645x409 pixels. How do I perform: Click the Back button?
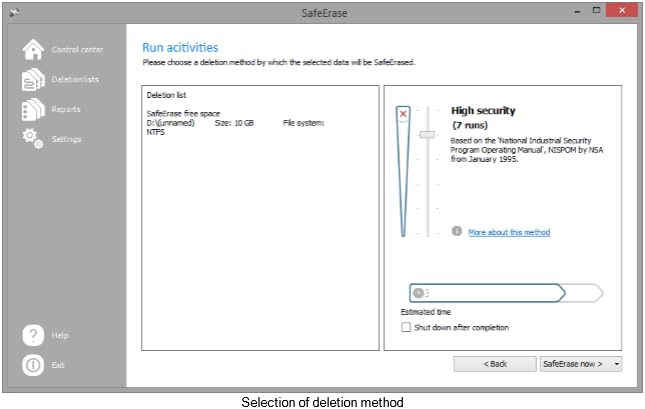pos(495,364)
